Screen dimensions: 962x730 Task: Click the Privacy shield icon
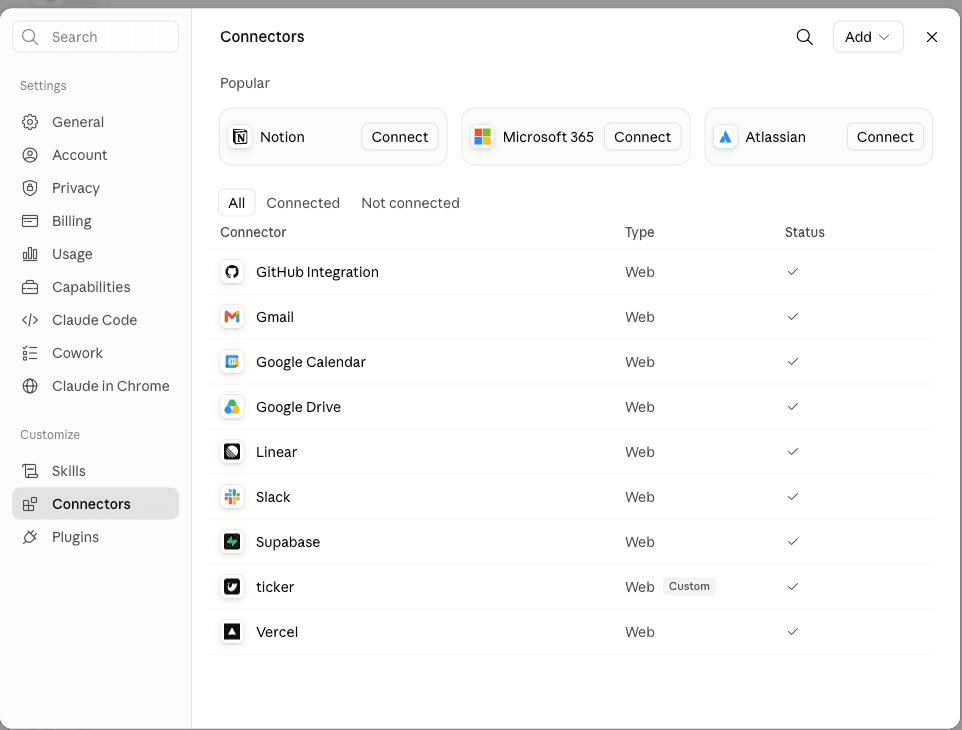(30, 188)
